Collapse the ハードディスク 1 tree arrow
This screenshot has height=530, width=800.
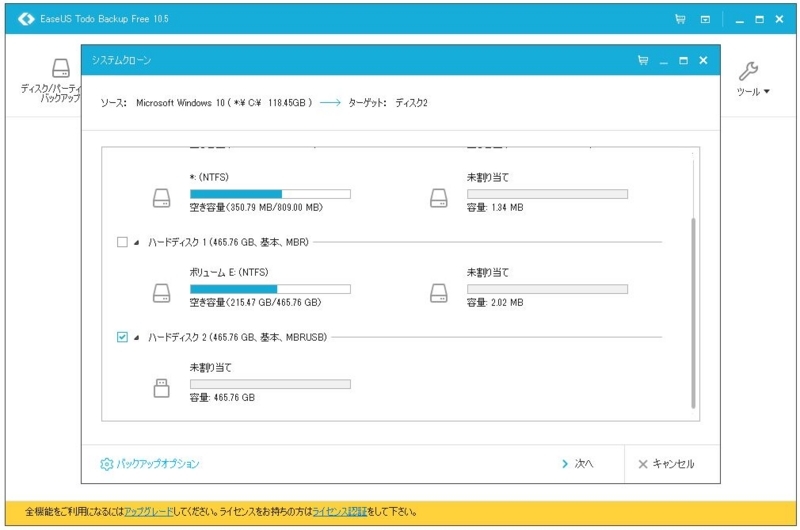(x=136, y=243)
